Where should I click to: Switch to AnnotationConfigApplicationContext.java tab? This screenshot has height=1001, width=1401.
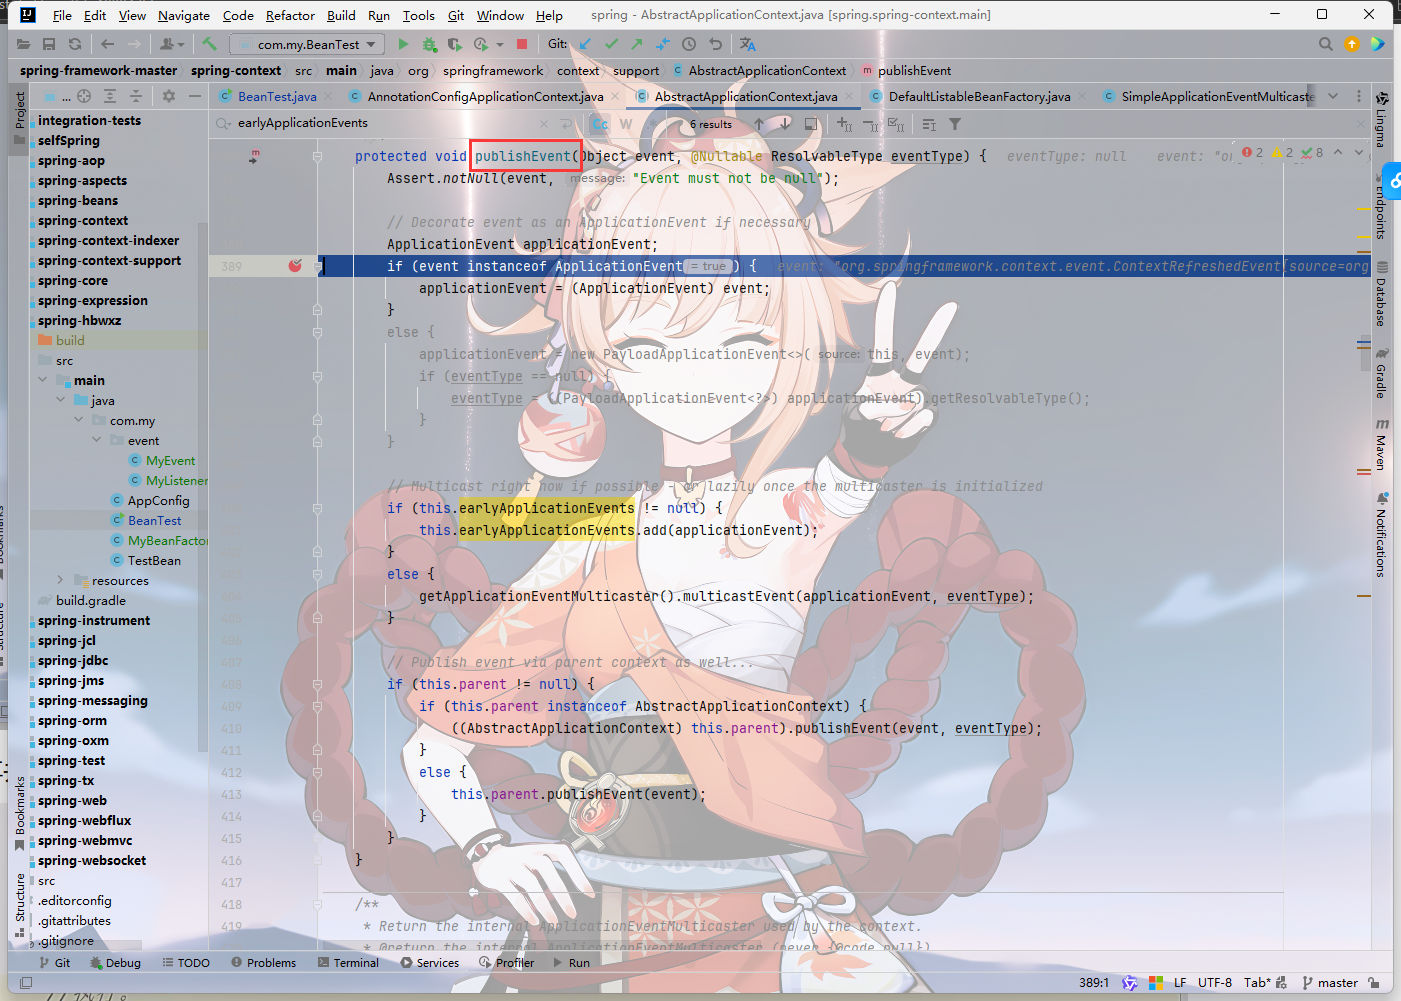pyautogui.click(x=484, y=96)
